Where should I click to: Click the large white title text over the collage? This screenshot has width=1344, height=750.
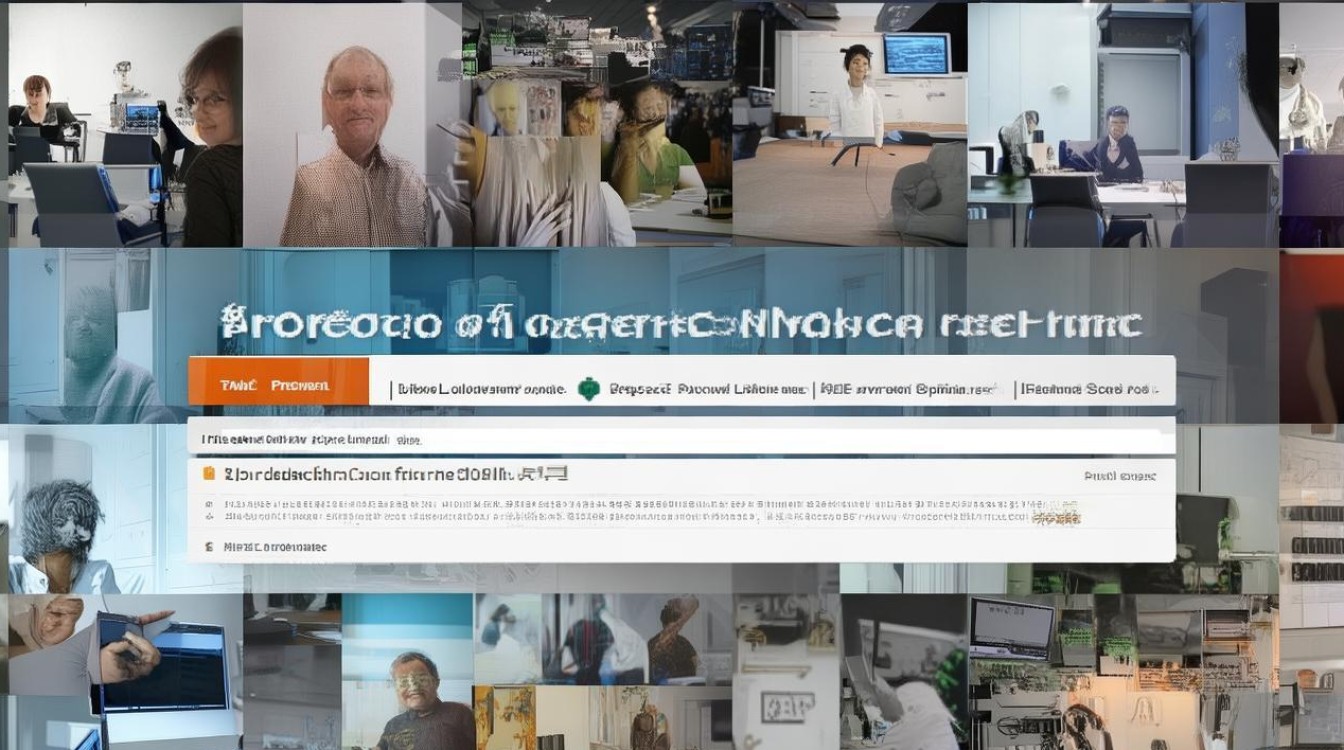(x=681, y=323)
